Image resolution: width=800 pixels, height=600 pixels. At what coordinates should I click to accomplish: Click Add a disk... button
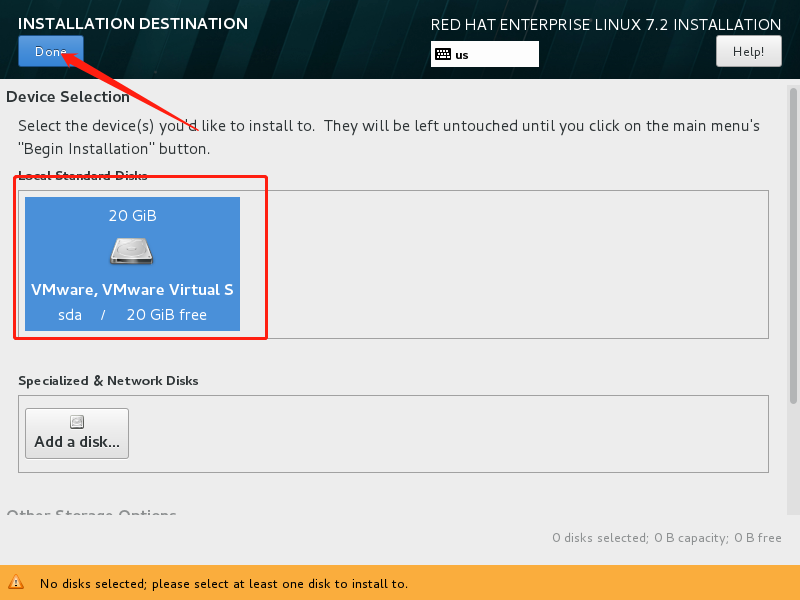click(77, 433)
